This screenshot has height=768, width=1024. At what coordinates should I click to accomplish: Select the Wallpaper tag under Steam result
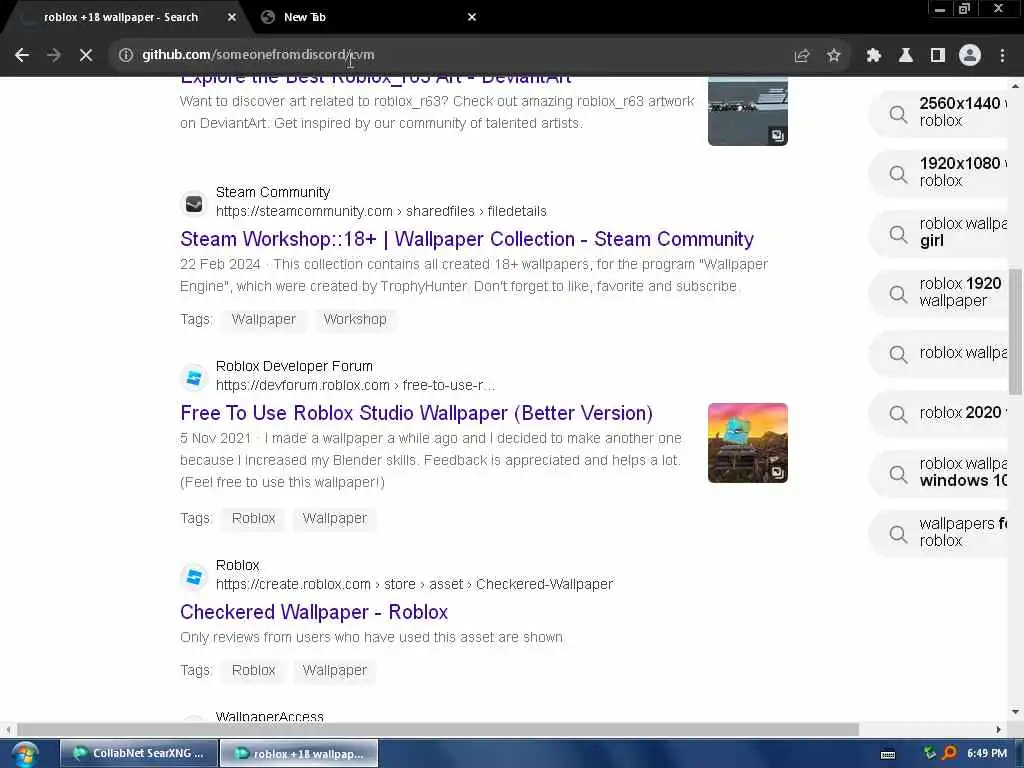(264, 319)
